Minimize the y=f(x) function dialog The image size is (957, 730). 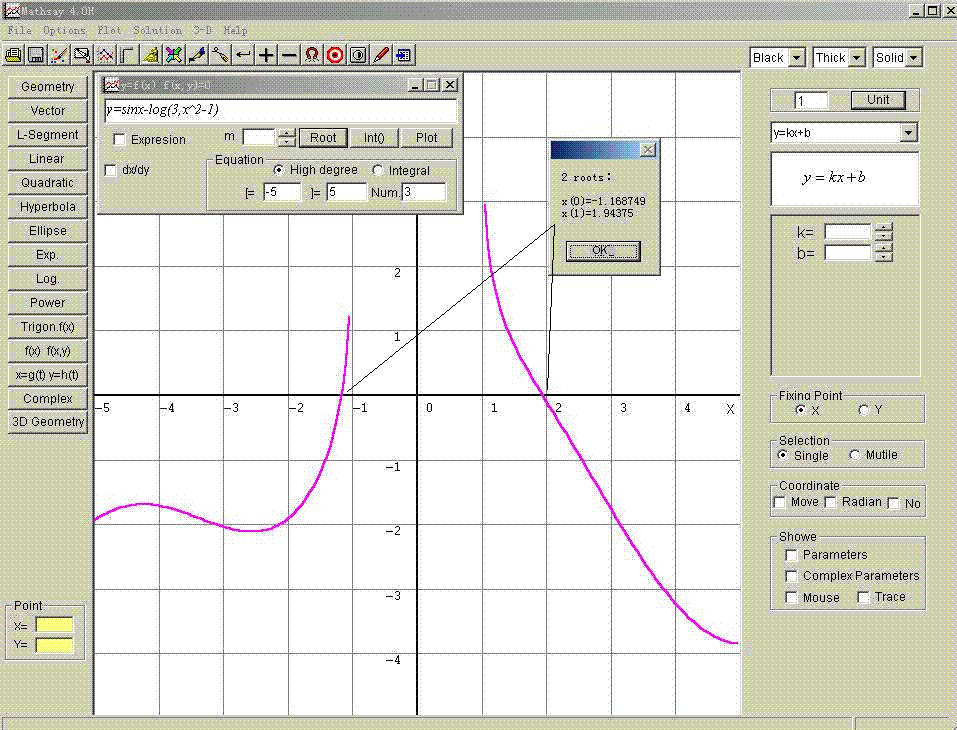(x=415, y=85)
